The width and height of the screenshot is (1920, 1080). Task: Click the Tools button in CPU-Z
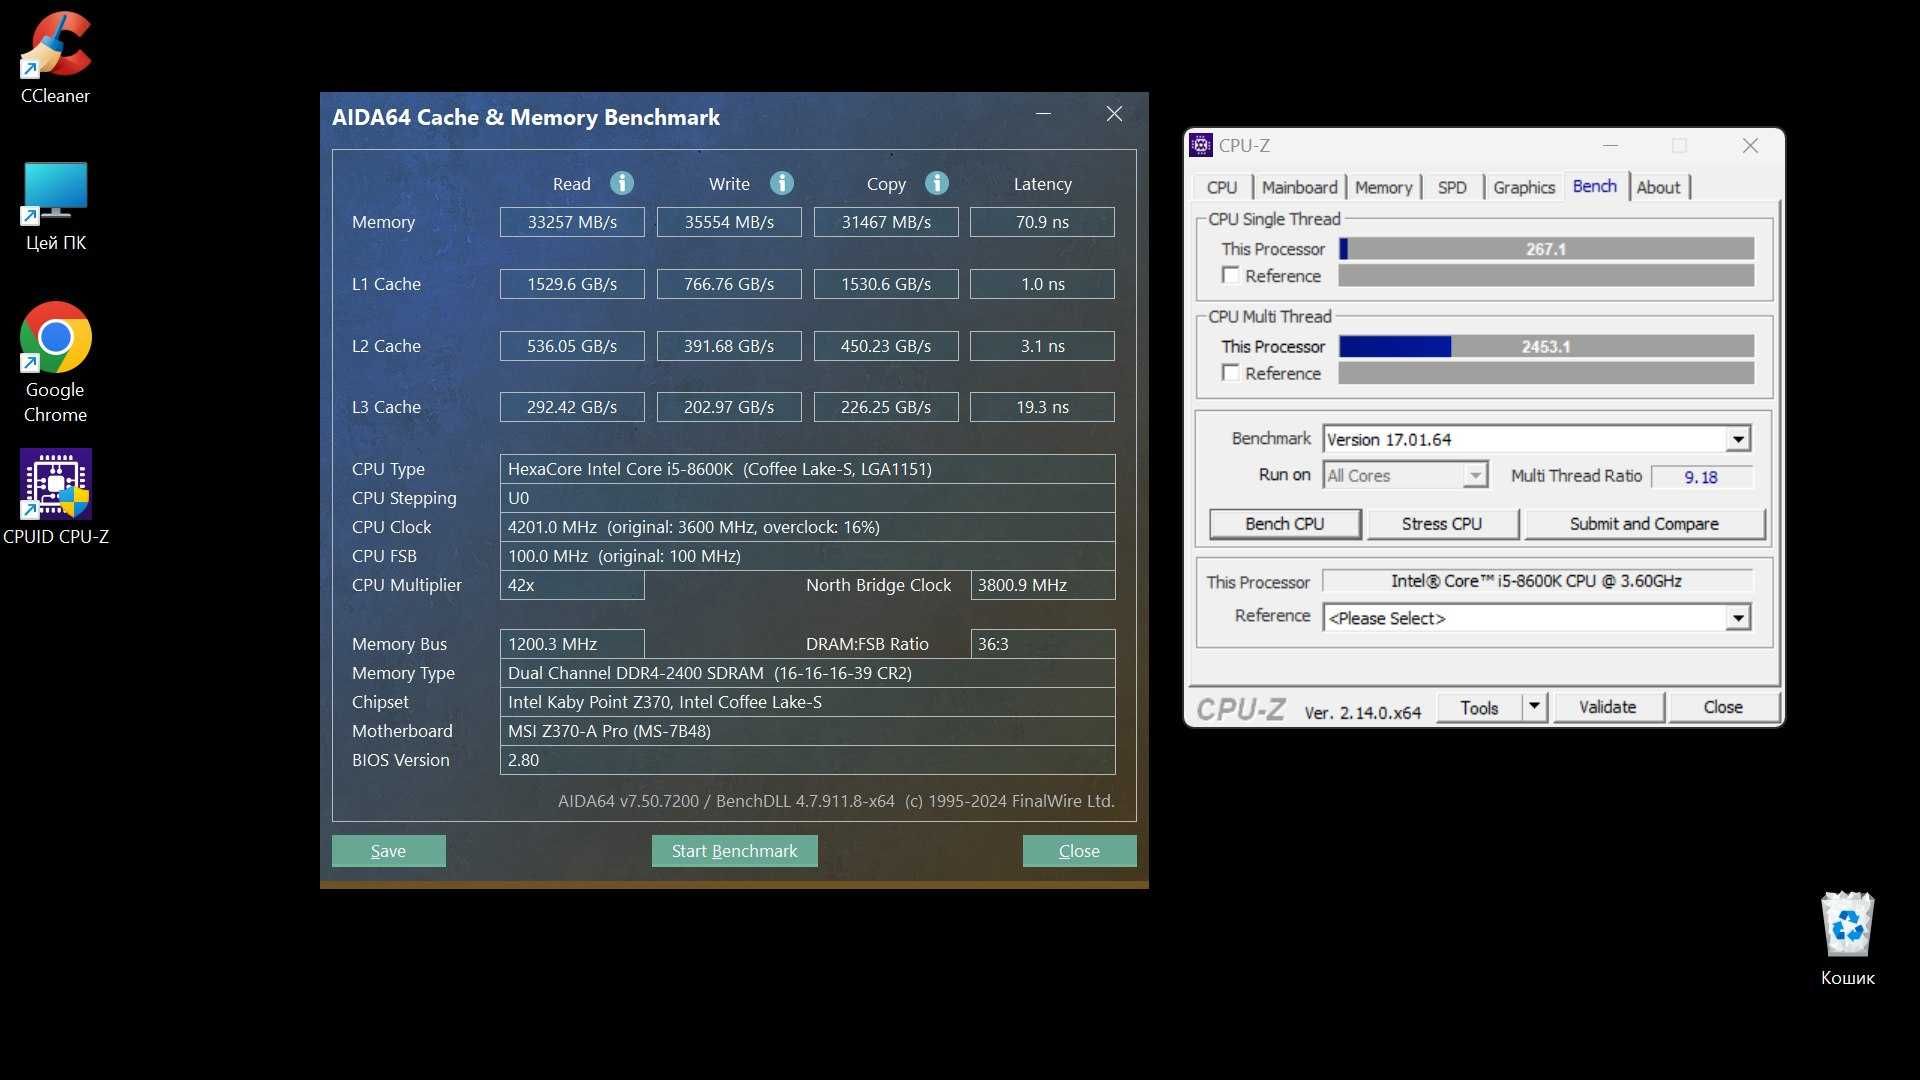(1479, 707)
